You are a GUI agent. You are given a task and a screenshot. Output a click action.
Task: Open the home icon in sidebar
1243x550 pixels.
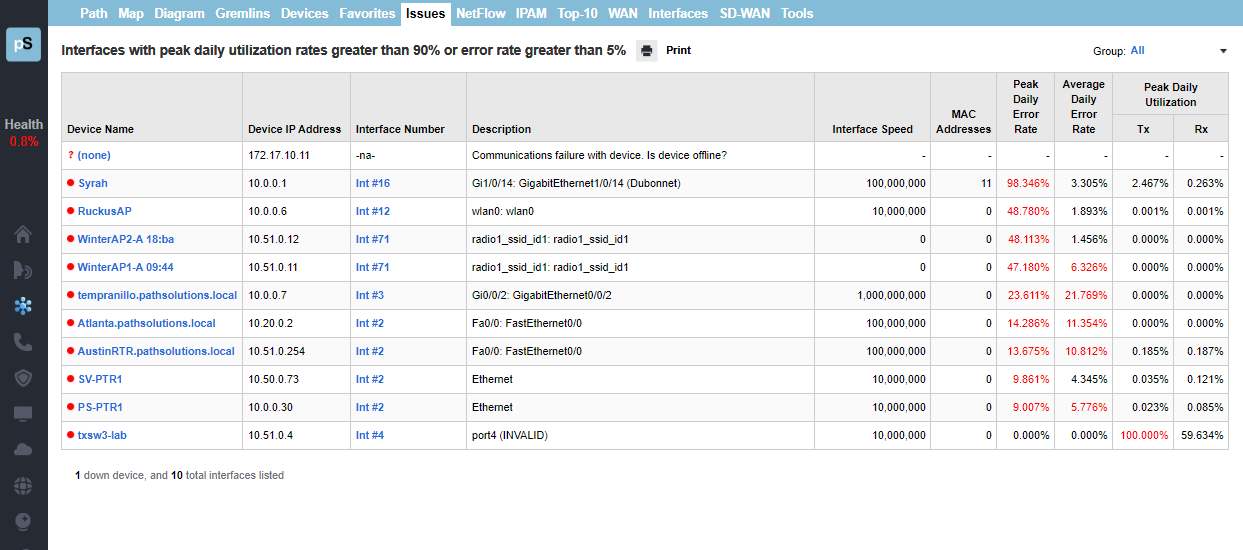point(23,235)
